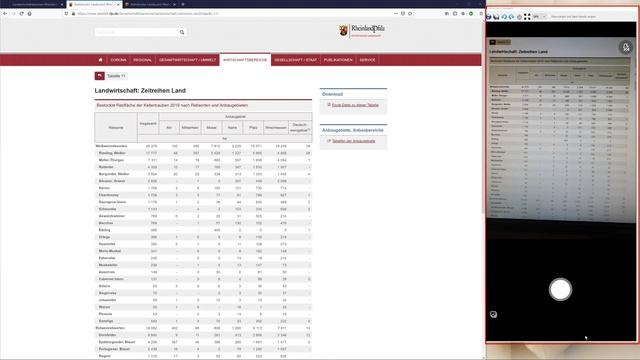This screenshot has width=640, height=360.
Task: Open the REGIONAL menu item
Action: coord(142,60)
